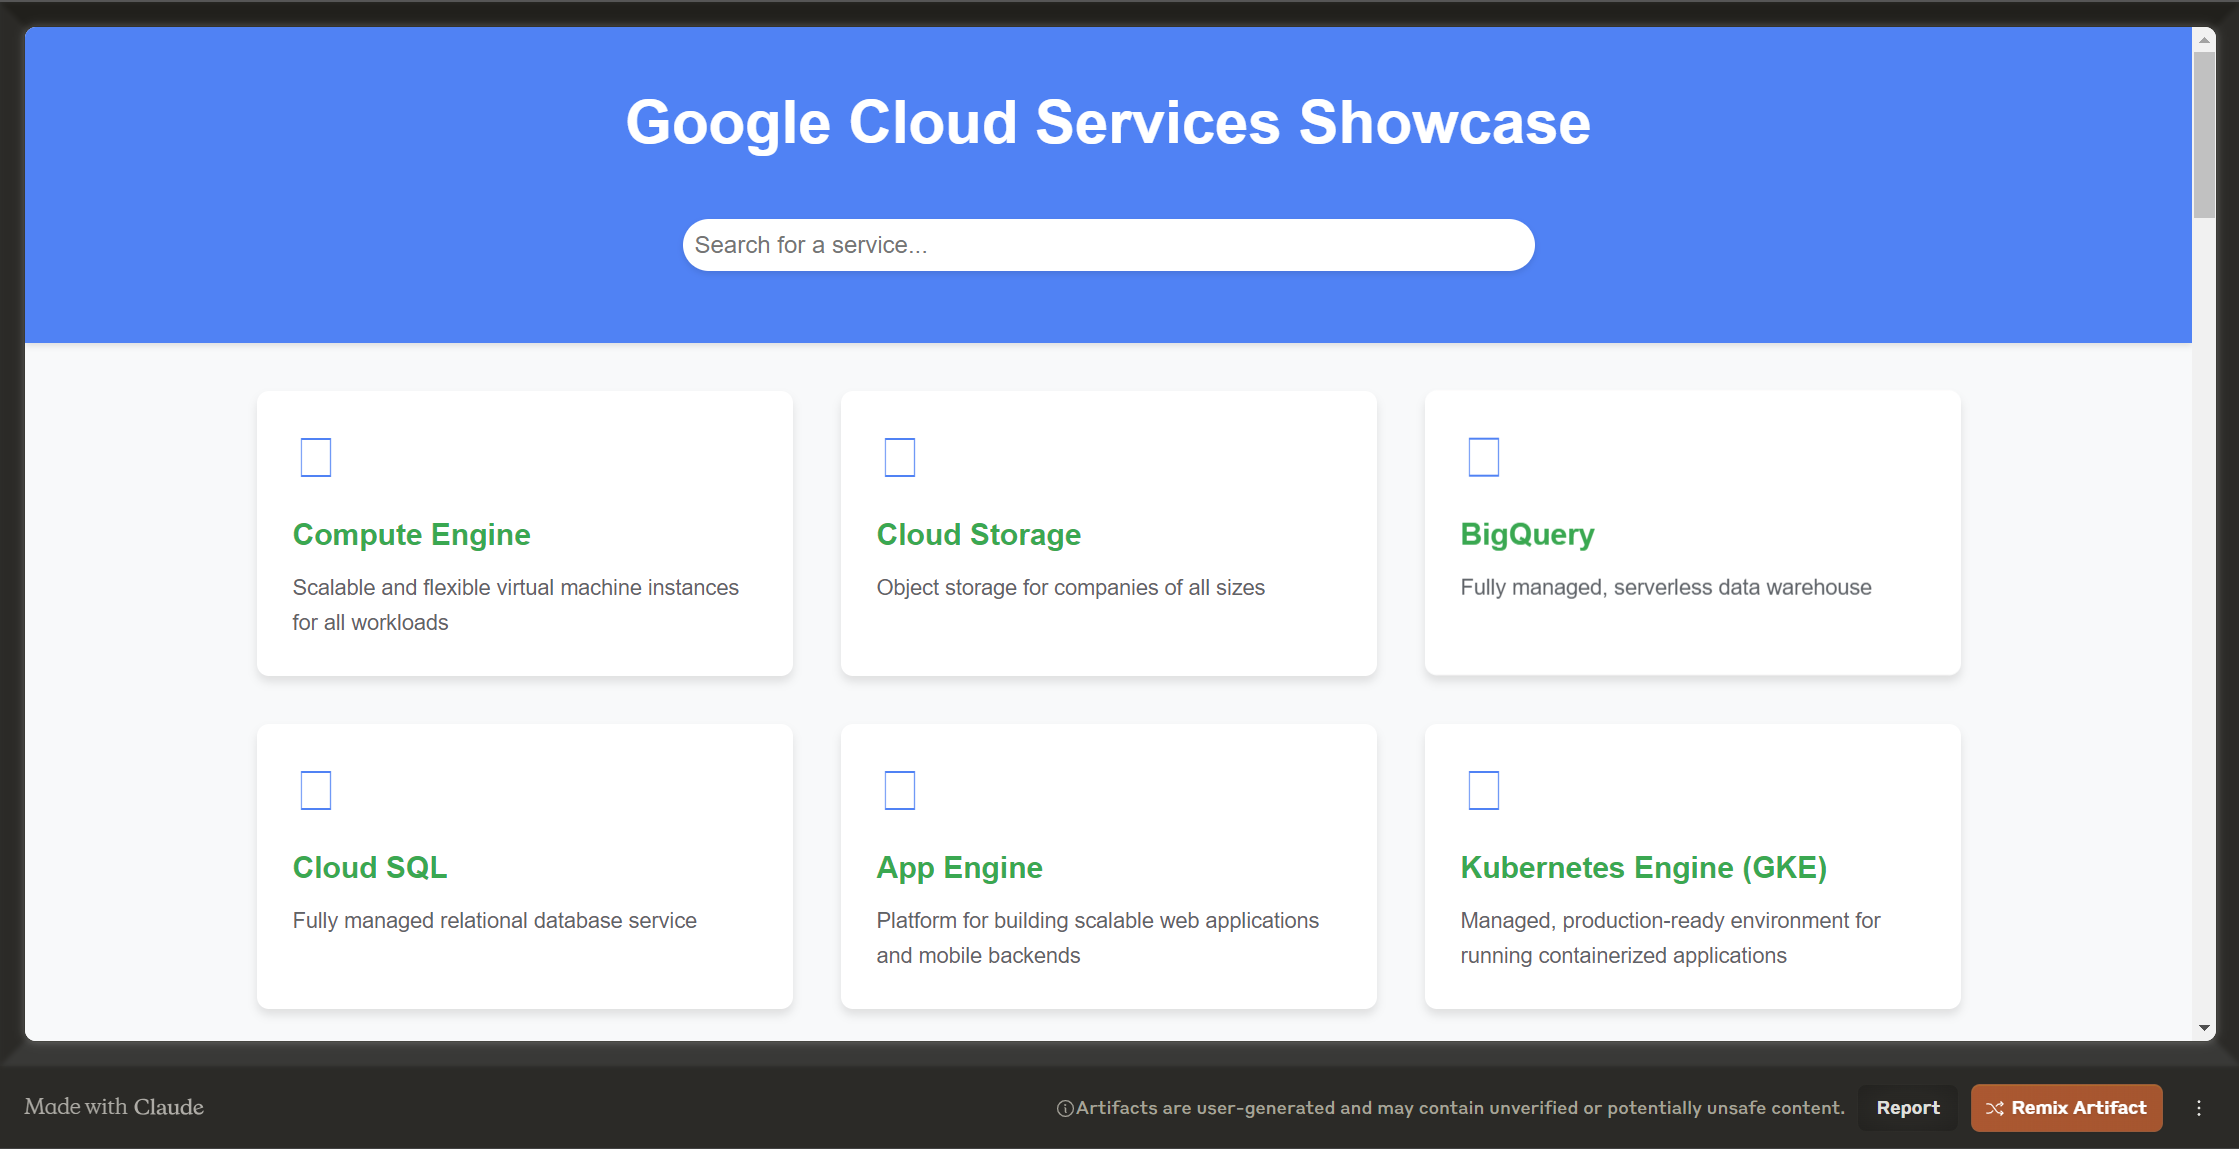The image size is (2239, 1149).
Task: Click the BigQuery service icon
Action: 1483,457
